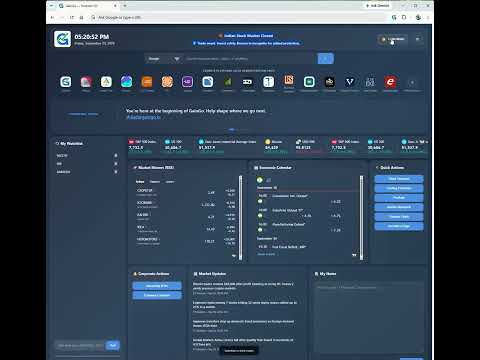Click inside the My Notes text area
This screenshot has height=360, width=480.
tap(369, 318)
